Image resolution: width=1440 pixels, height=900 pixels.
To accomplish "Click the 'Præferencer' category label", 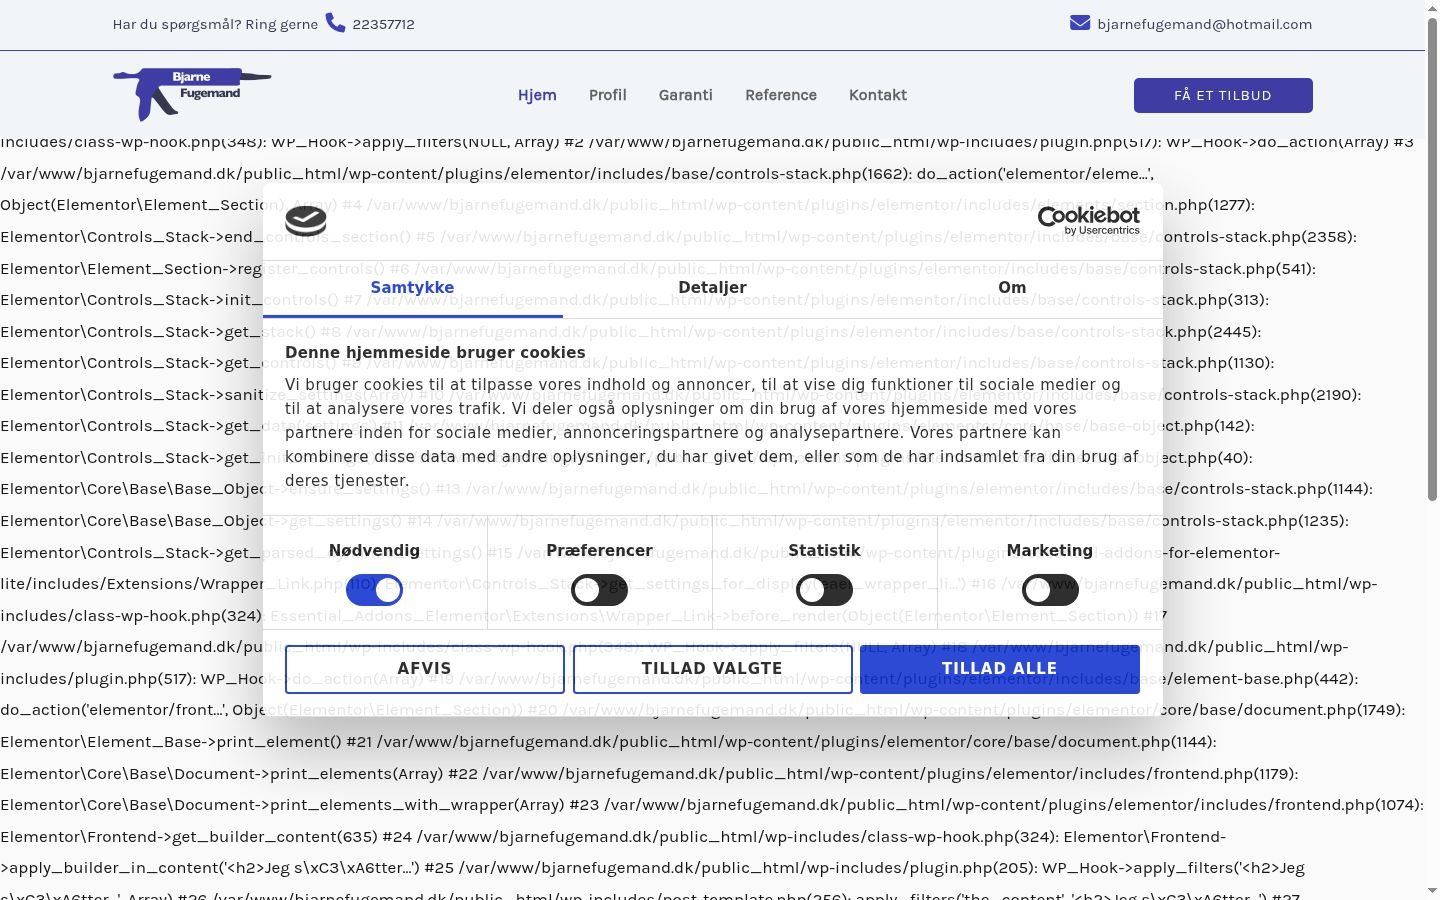I will (599, 551).
